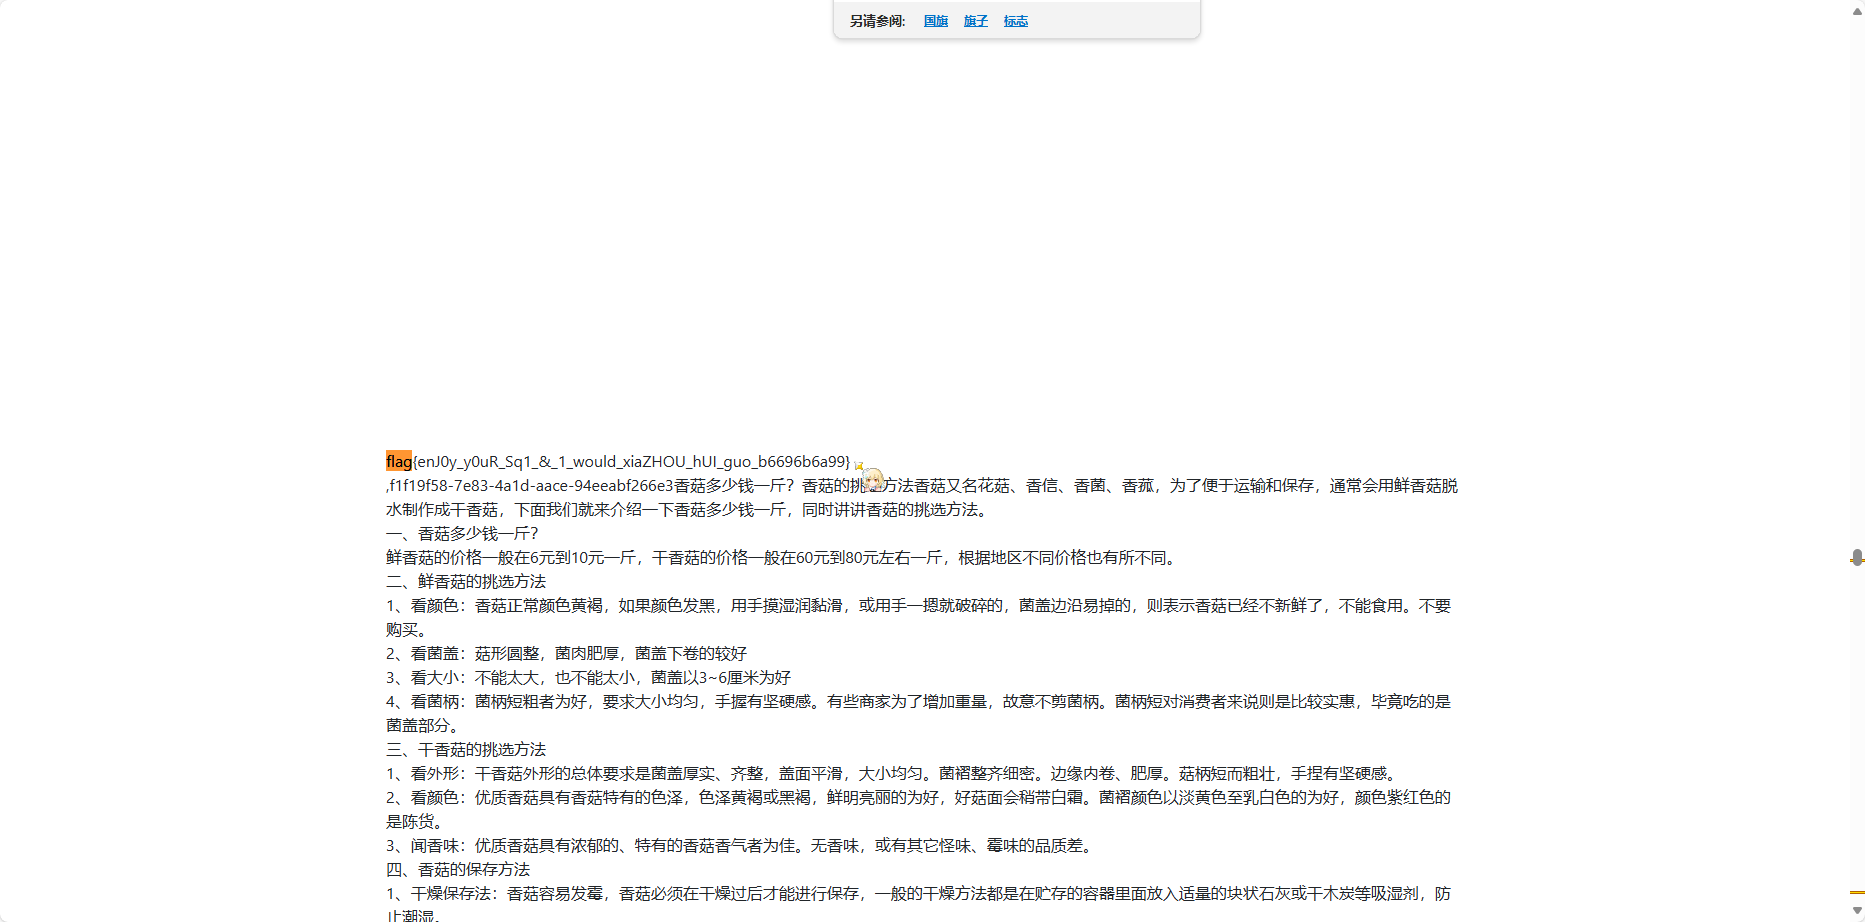Click the "另请参阅:" label in the popup
Viewport: 1865px width, 922px height.
point(877,21)
